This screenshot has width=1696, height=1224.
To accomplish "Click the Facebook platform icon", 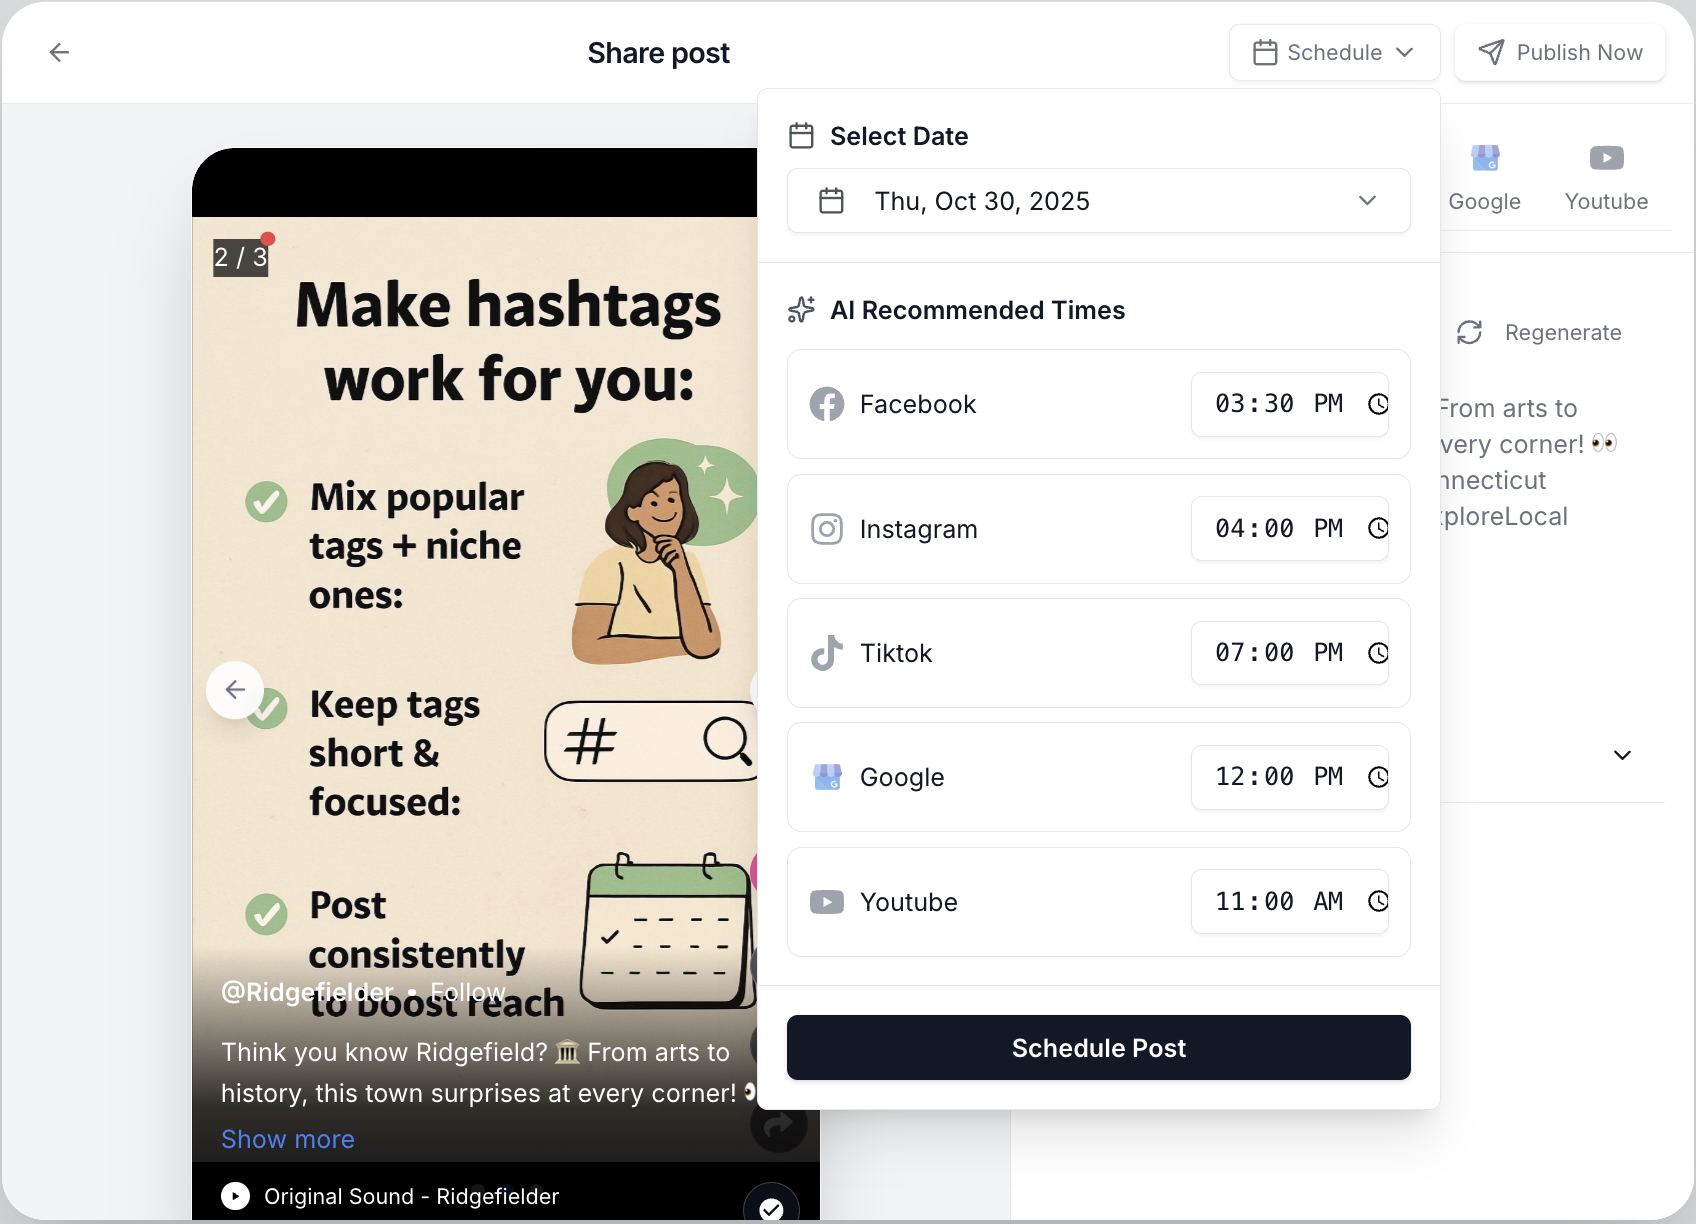I will 827,404.
